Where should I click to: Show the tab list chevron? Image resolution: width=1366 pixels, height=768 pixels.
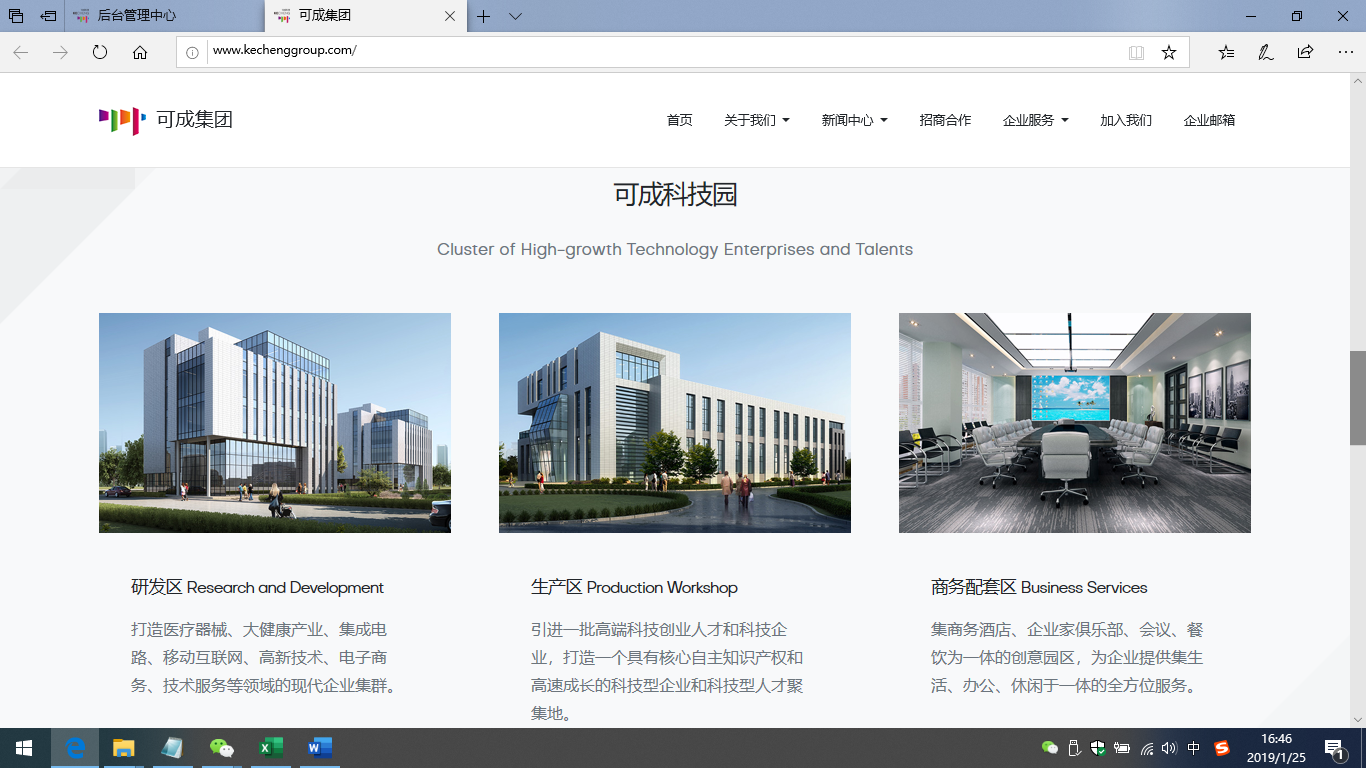click(515, 16)
